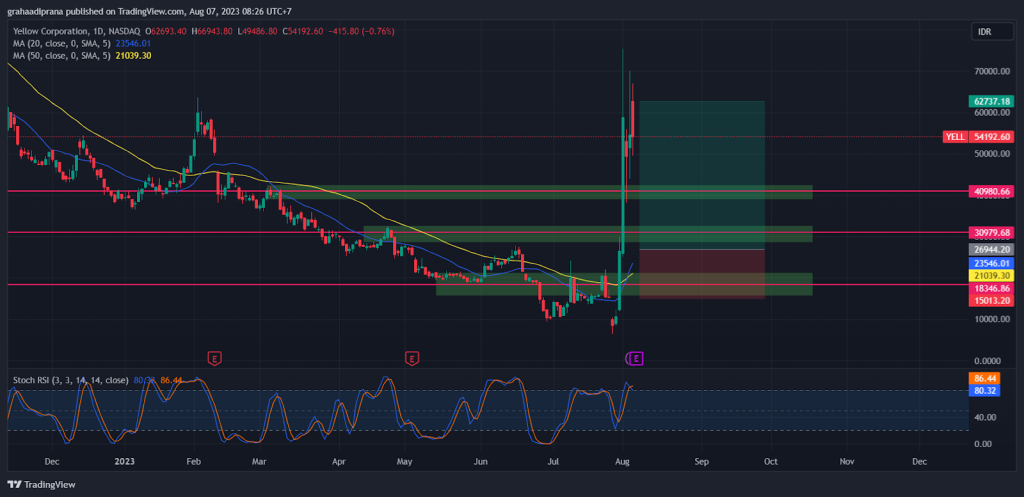Click the Nov label on time axis
Image resolution: width=1024 pixels, height=497 pixels.
846,461
